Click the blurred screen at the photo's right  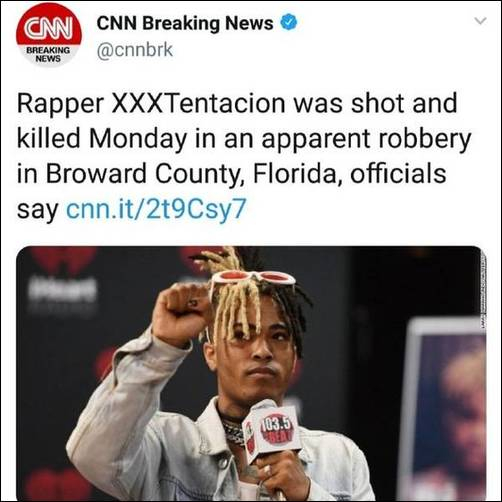pos(445,409)
